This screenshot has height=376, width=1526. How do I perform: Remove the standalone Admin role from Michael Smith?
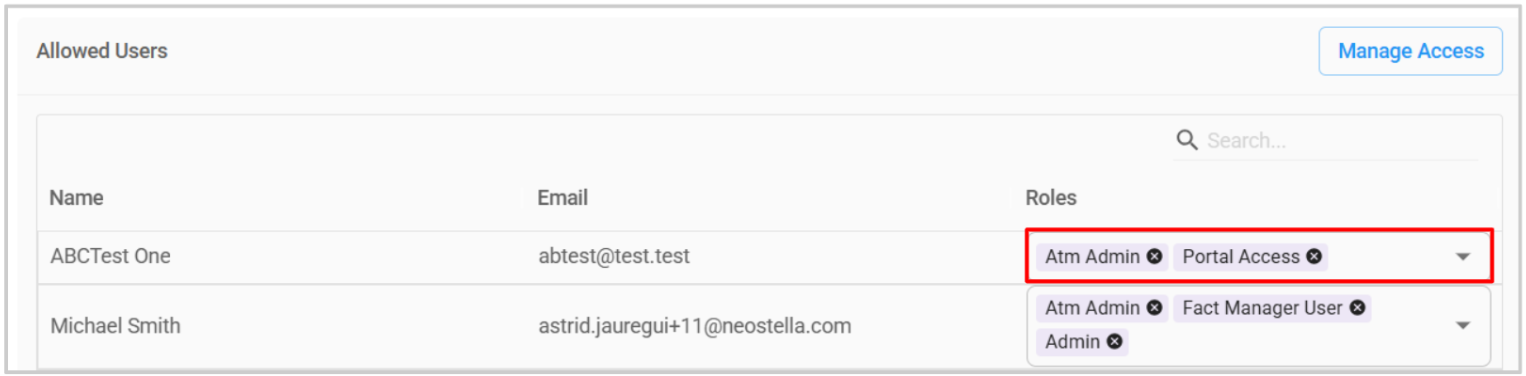pyautogui.click(x=1114, y=342)
